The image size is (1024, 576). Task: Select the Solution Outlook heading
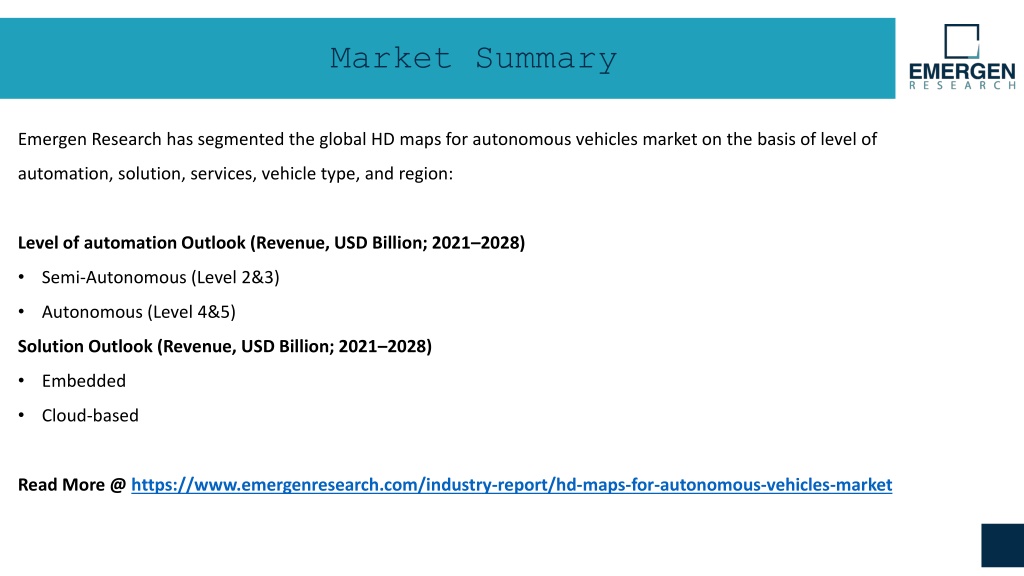[x=225, y=347]
